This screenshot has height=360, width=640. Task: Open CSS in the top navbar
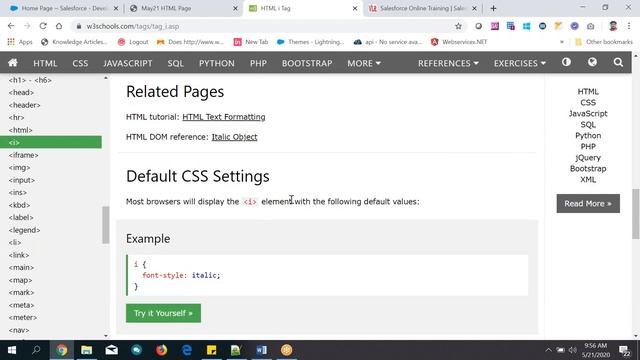[80, 63]
